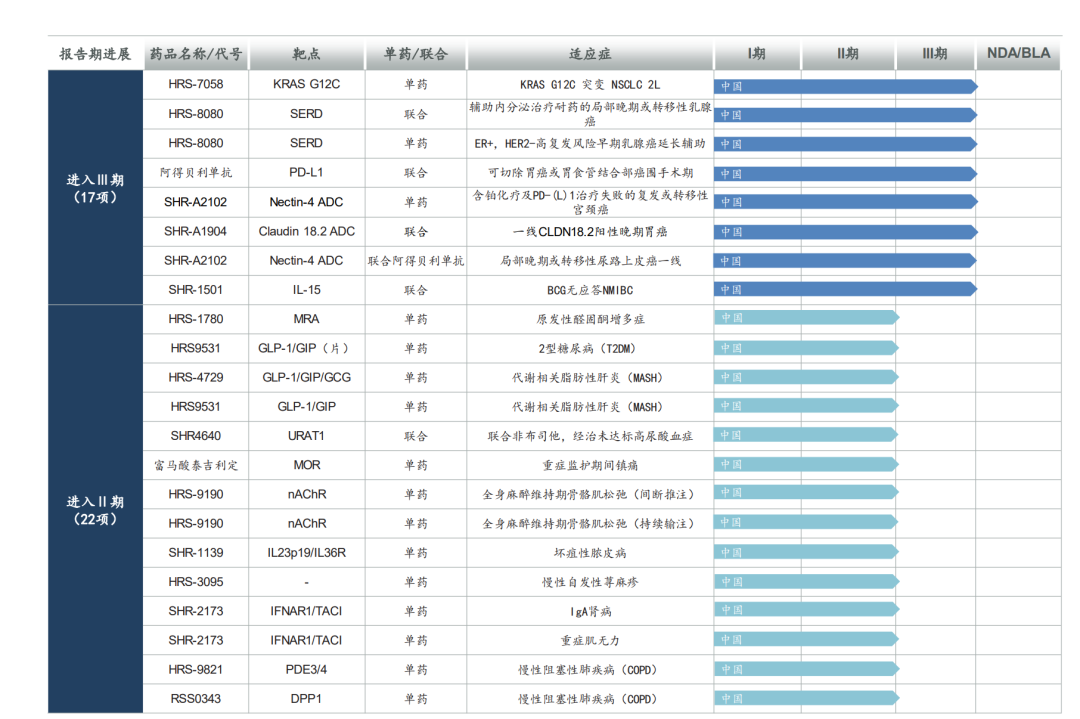Image resolution: width=1080 pixels, height=719 pixels.
Task: Select indication ER+, HER2-高复发风险早期乳腺癌延长辅助
Action: point(590,144)
